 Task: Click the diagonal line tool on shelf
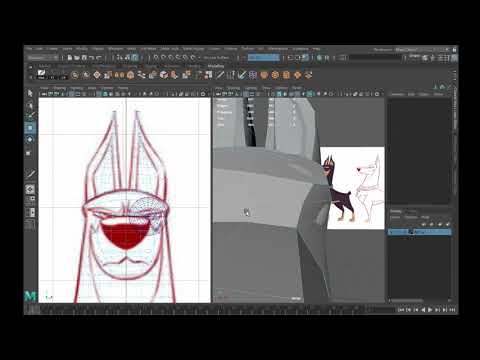click(x=220, y=75)
